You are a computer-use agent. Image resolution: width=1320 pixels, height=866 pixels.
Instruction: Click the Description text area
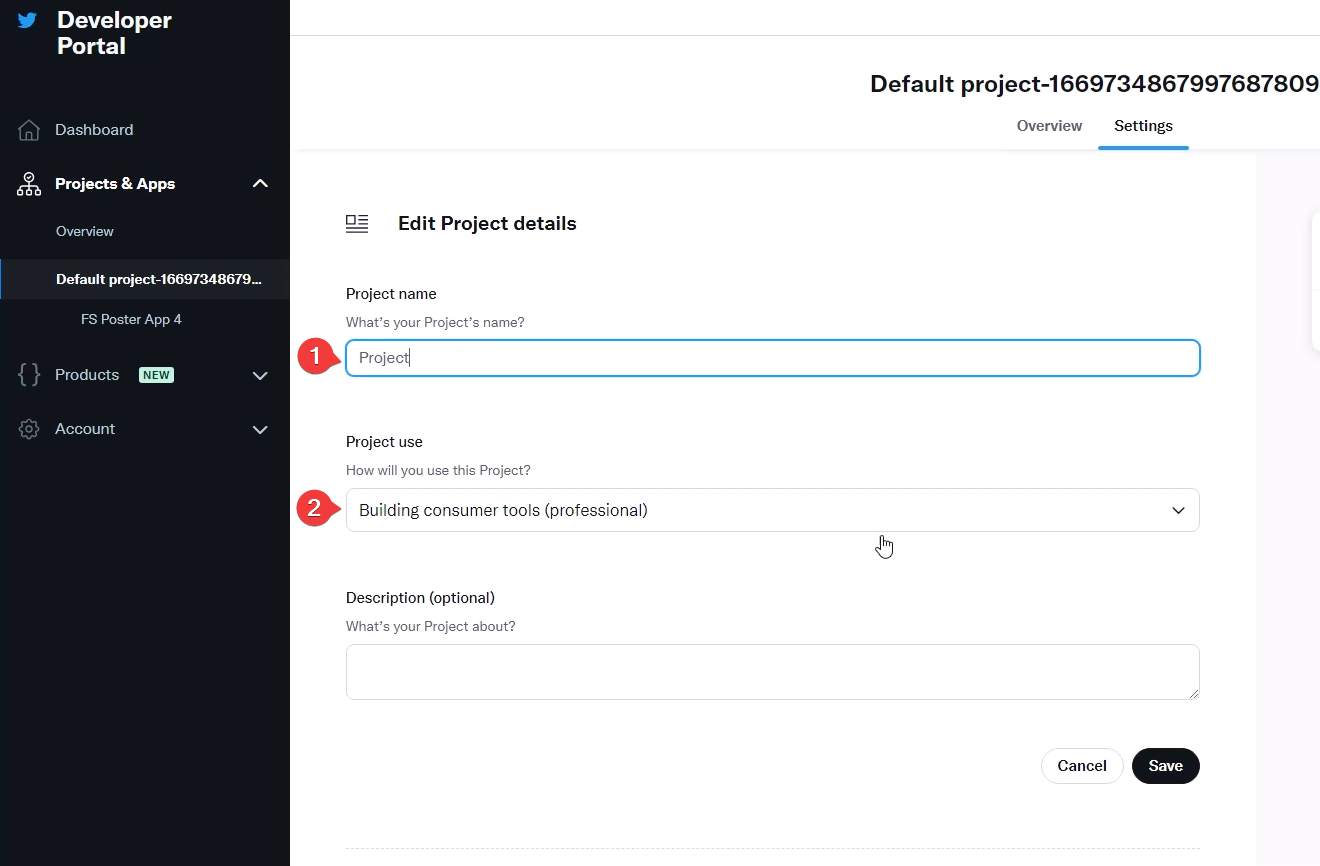[773, 672]
